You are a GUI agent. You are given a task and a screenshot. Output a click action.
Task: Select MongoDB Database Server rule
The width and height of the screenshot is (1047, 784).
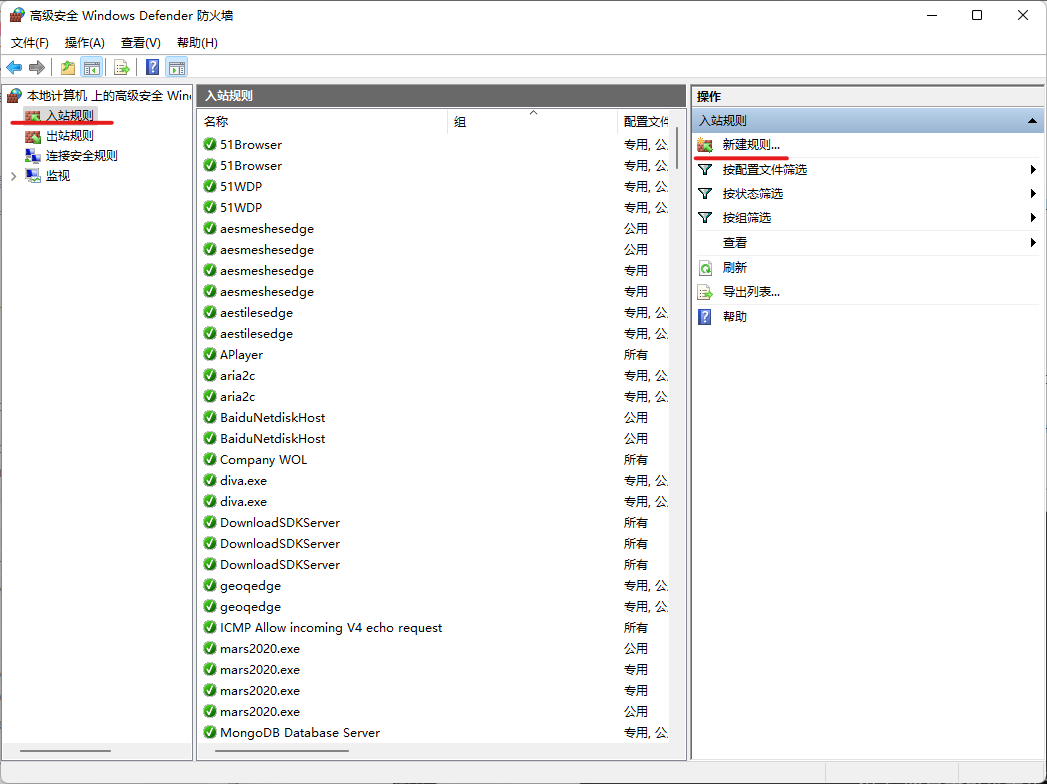pyautogui.click(x=300, y=733)
